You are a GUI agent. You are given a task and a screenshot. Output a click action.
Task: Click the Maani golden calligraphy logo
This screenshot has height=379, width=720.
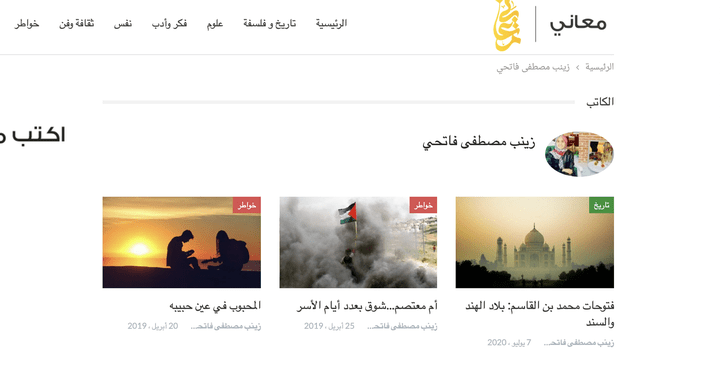507,25
